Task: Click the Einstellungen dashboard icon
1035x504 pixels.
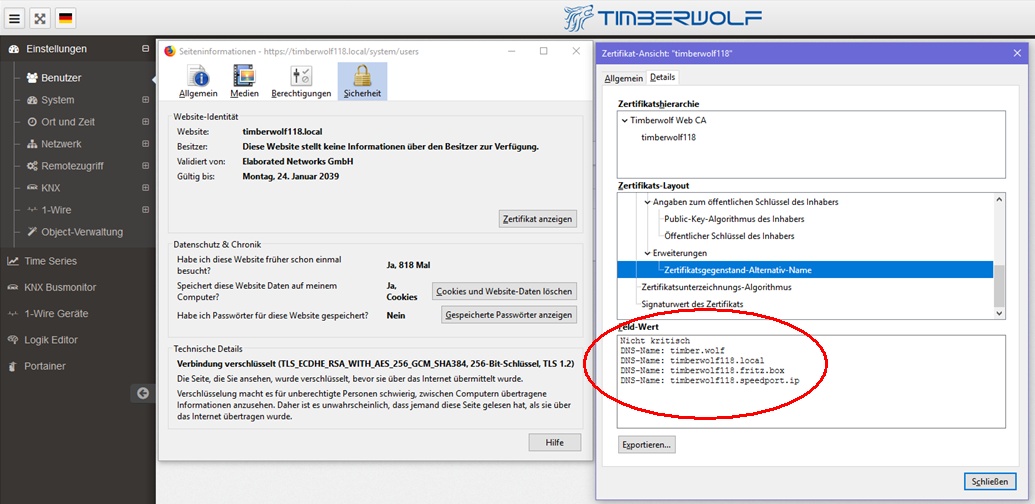Action: pos(13,49)
